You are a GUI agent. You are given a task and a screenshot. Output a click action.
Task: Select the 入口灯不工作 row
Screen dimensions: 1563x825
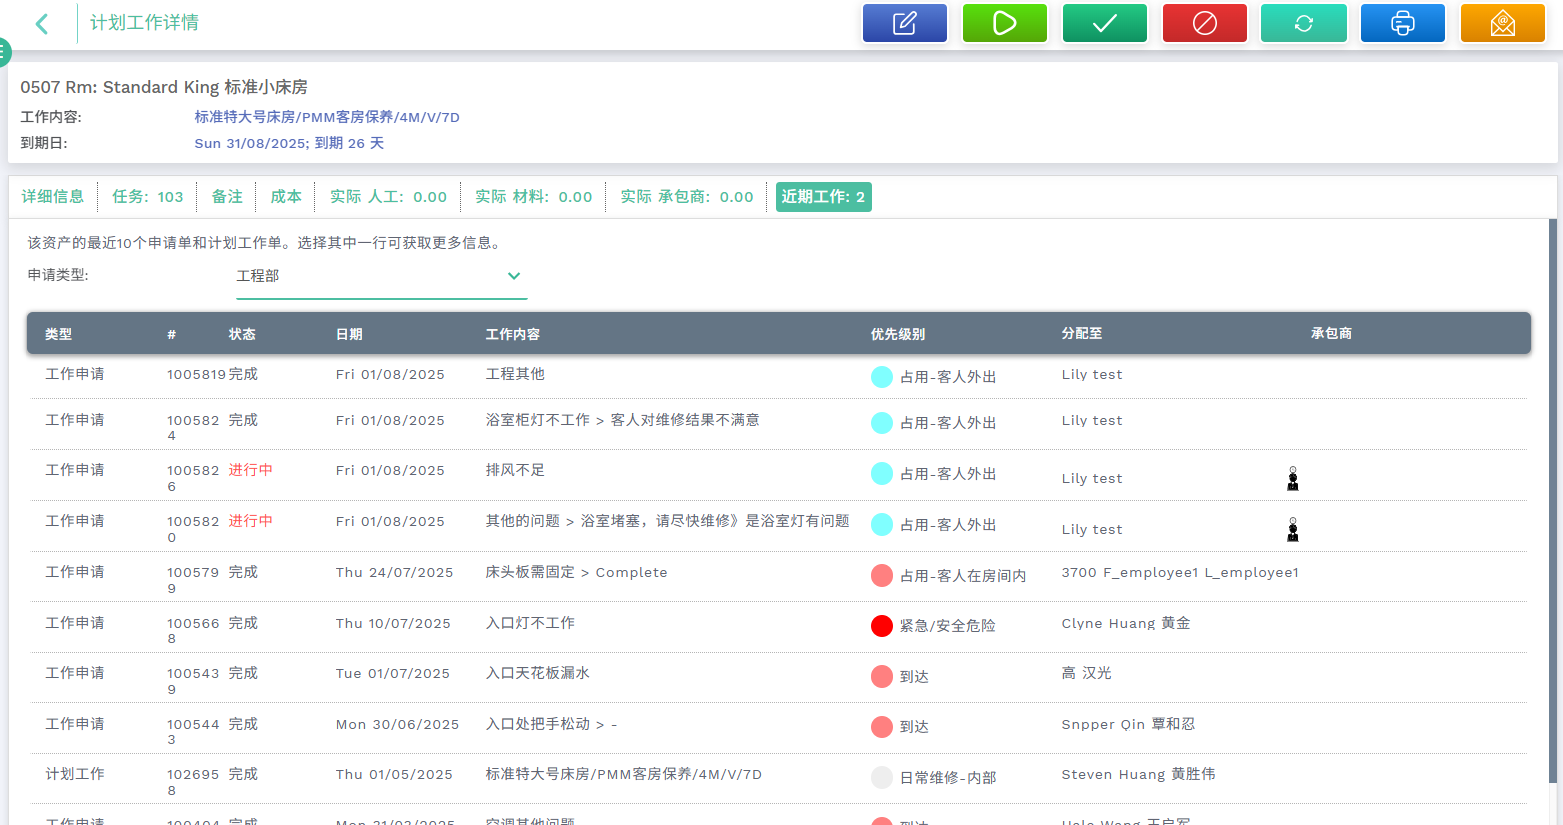point(779,627)
